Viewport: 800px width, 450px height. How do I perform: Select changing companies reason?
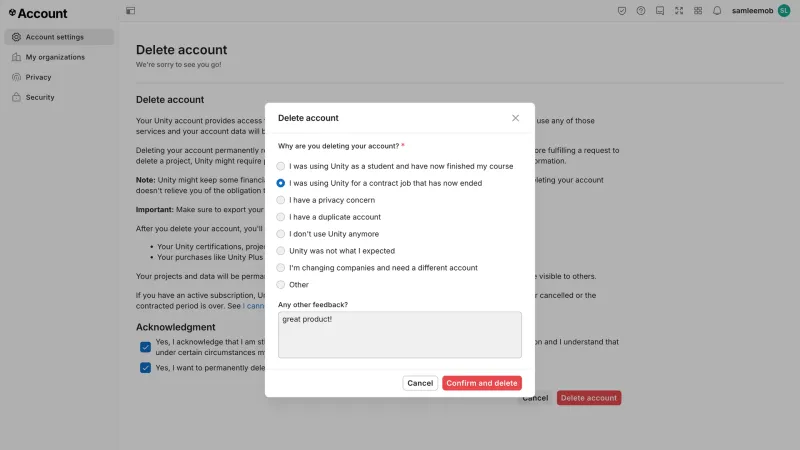[x=281, y=268]
